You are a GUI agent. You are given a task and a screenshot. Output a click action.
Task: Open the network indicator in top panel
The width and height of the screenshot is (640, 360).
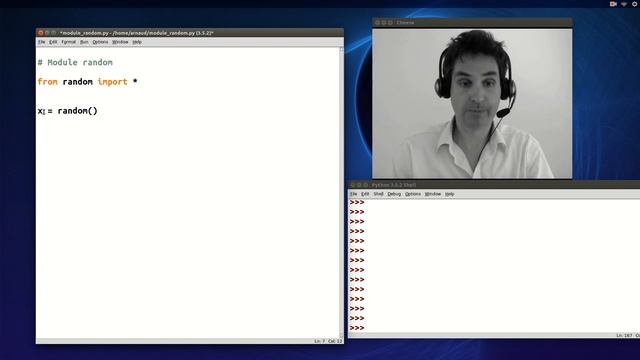[624, 4]
